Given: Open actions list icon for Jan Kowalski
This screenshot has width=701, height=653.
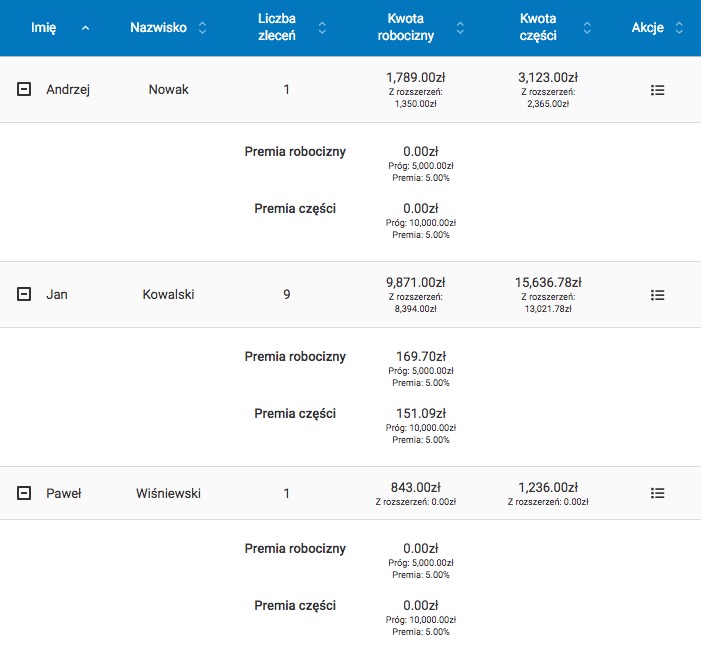Looking at the screenshot, I should point(657,295).
